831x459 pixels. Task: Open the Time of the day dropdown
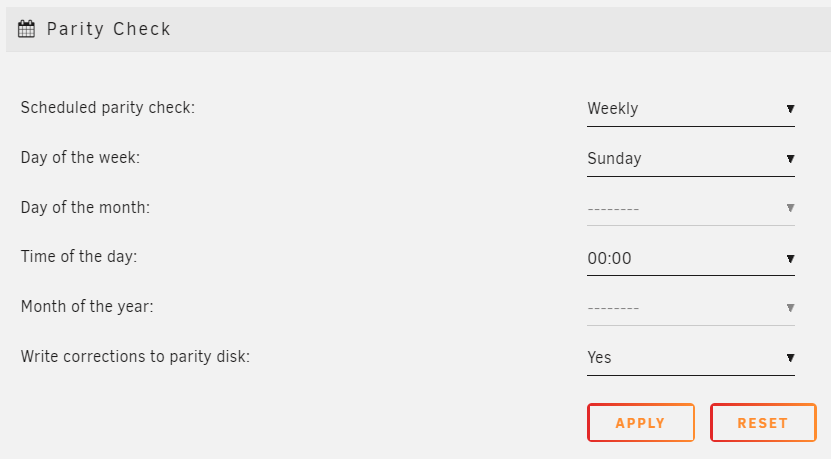click(x=691, y=258)
